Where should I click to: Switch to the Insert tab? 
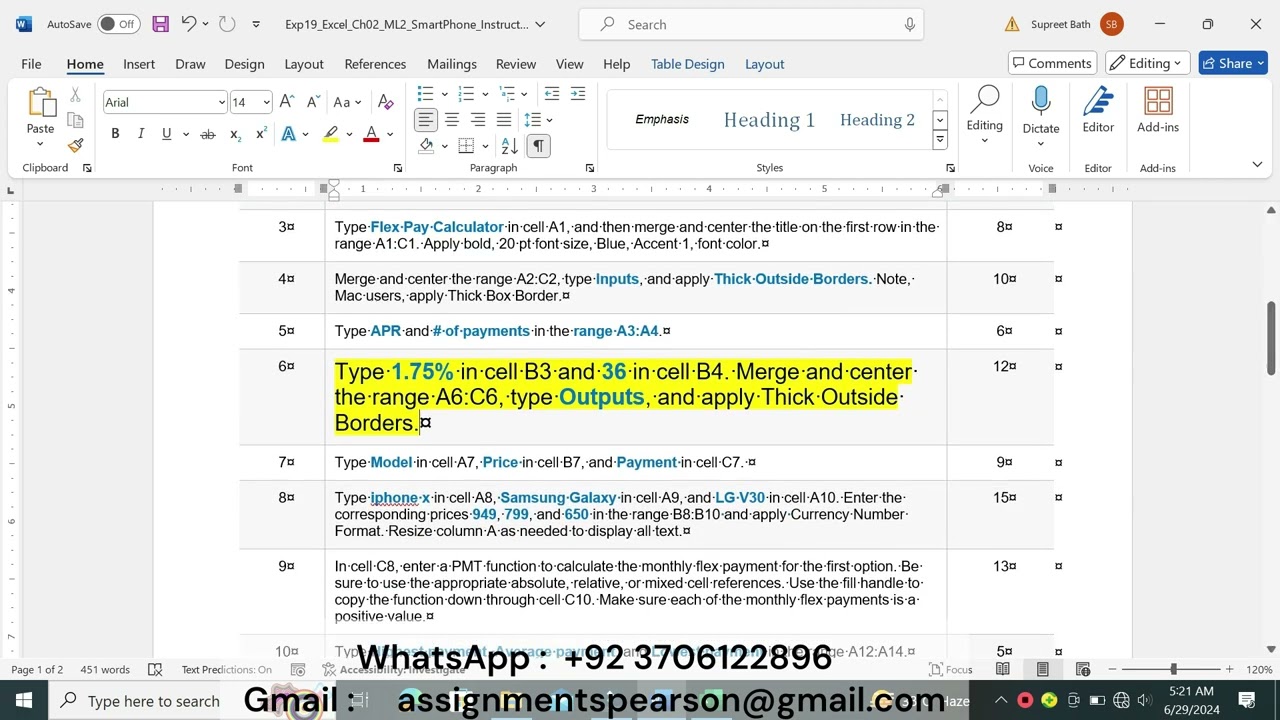(139, 64)
